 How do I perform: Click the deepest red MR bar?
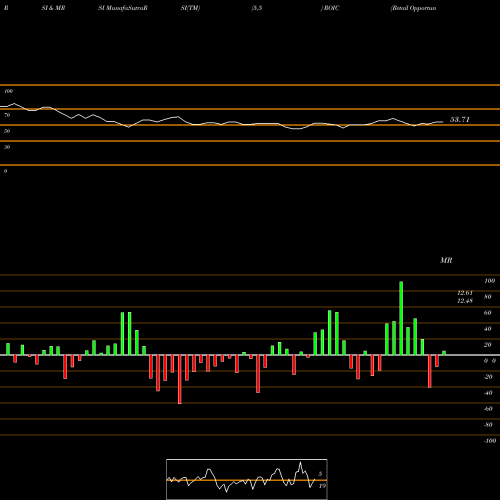tap(180, 379)
